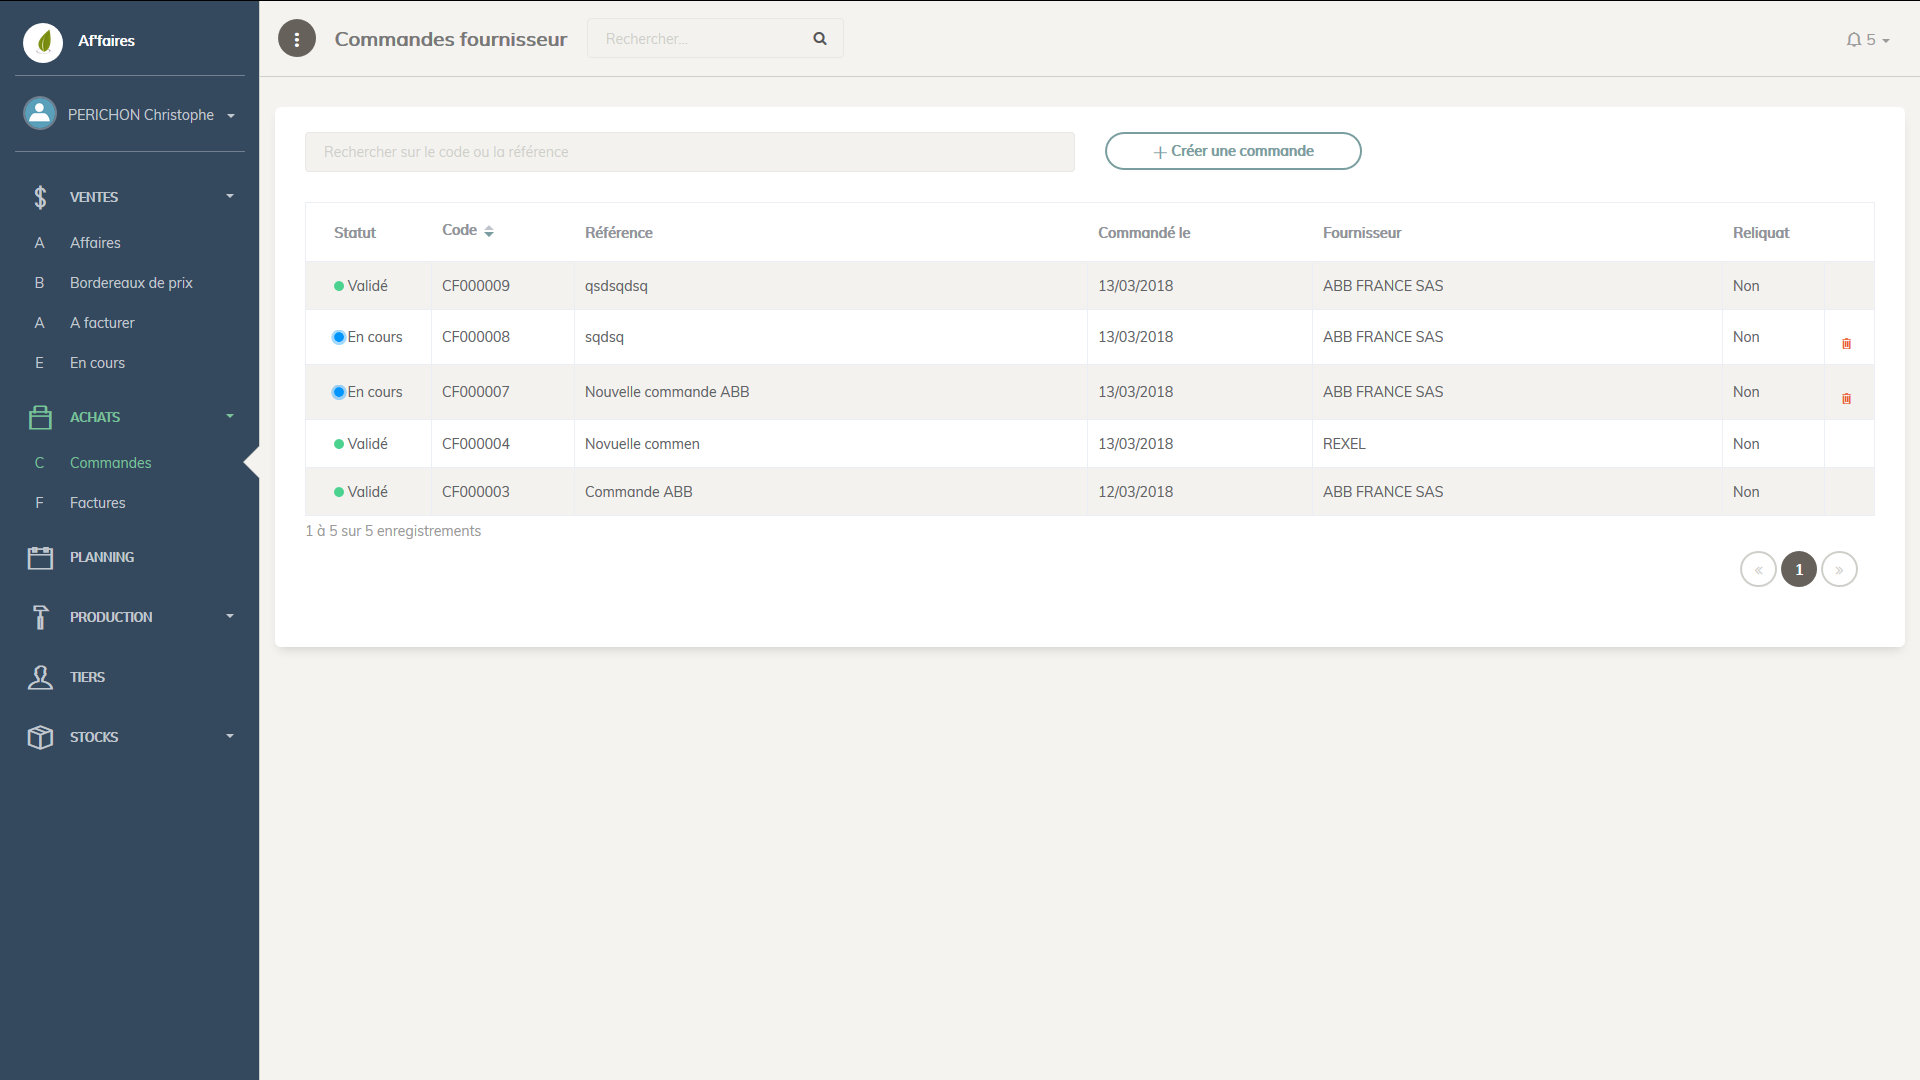Click supplier REXEL cell
Image resolution: width=1920 pixels, height=1080 pixels.
(1344, 444)
